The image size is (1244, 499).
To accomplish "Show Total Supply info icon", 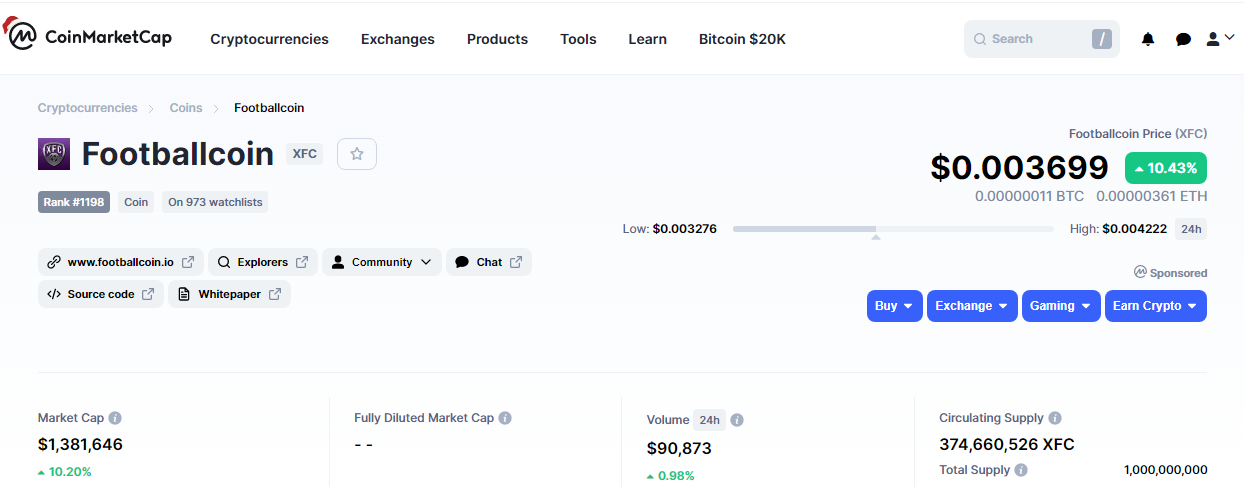I will coord(1021,470).
